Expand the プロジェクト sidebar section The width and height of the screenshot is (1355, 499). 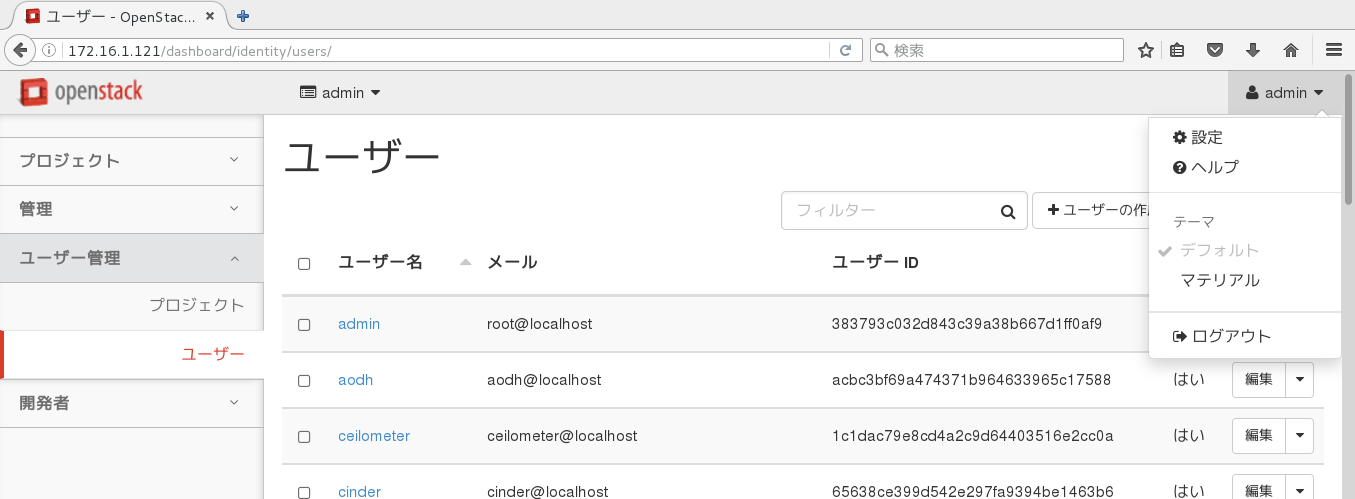point(132,161)
